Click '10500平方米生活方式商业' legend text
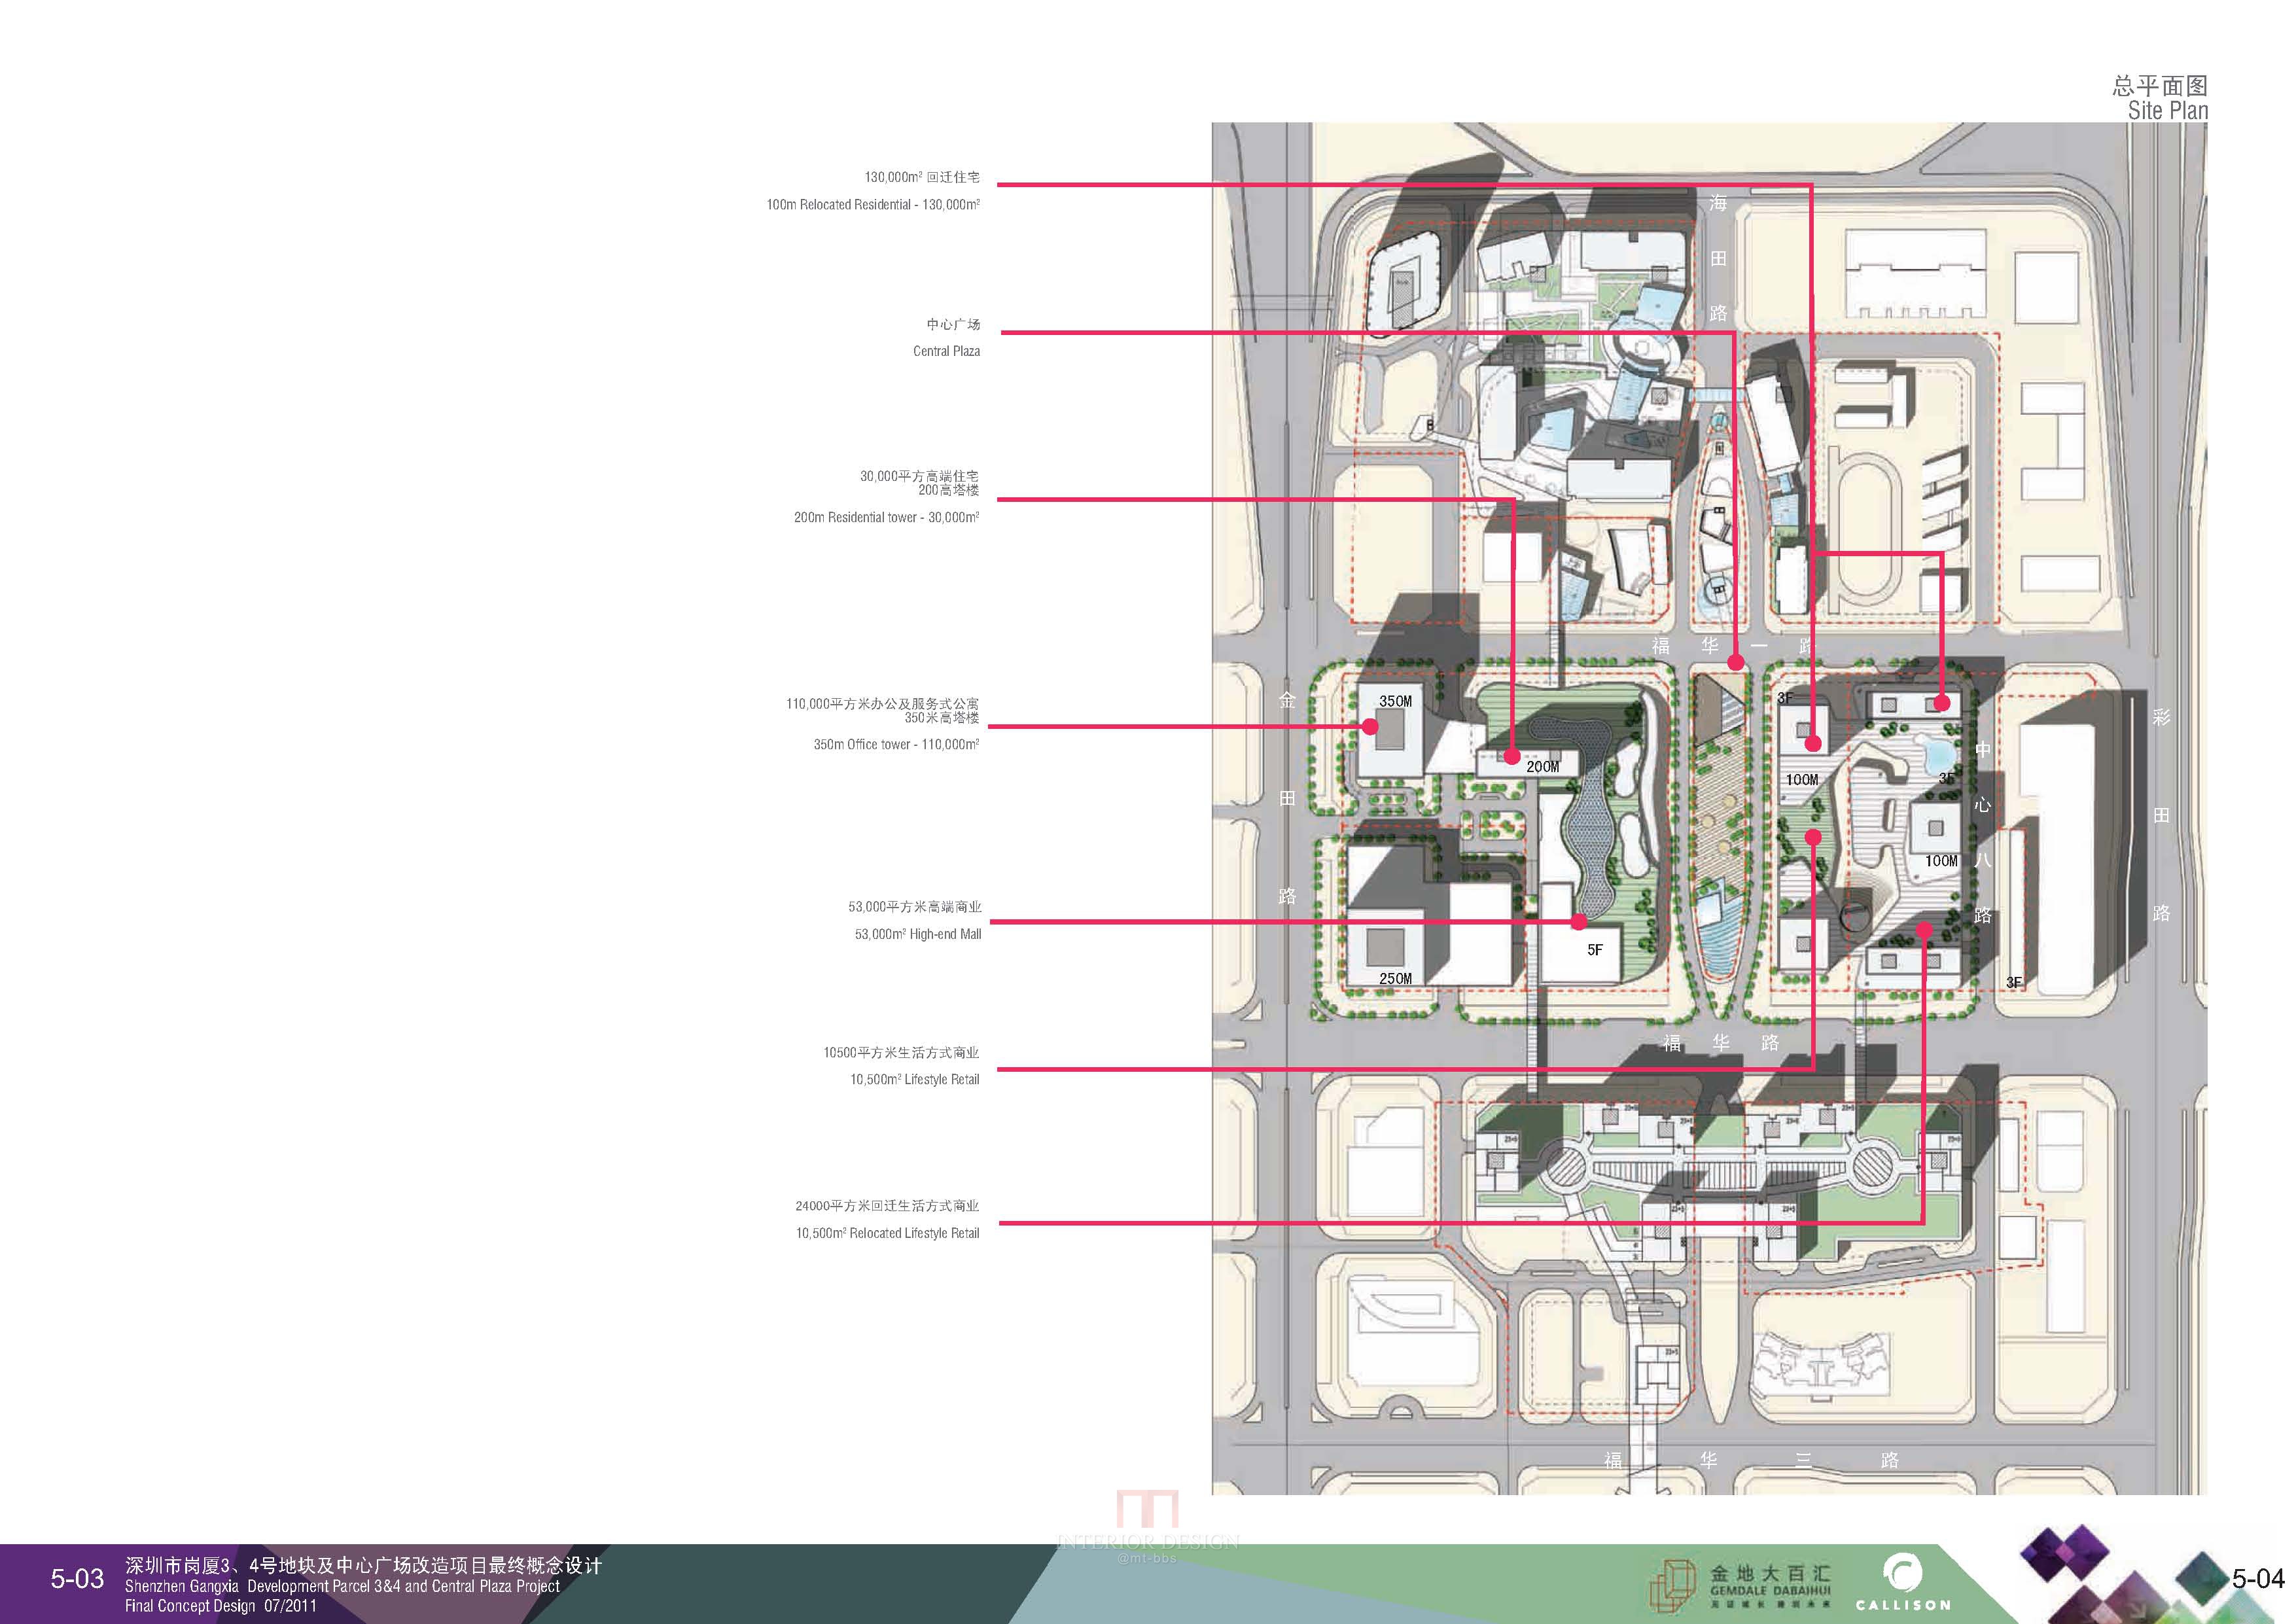 point(901,1053)
